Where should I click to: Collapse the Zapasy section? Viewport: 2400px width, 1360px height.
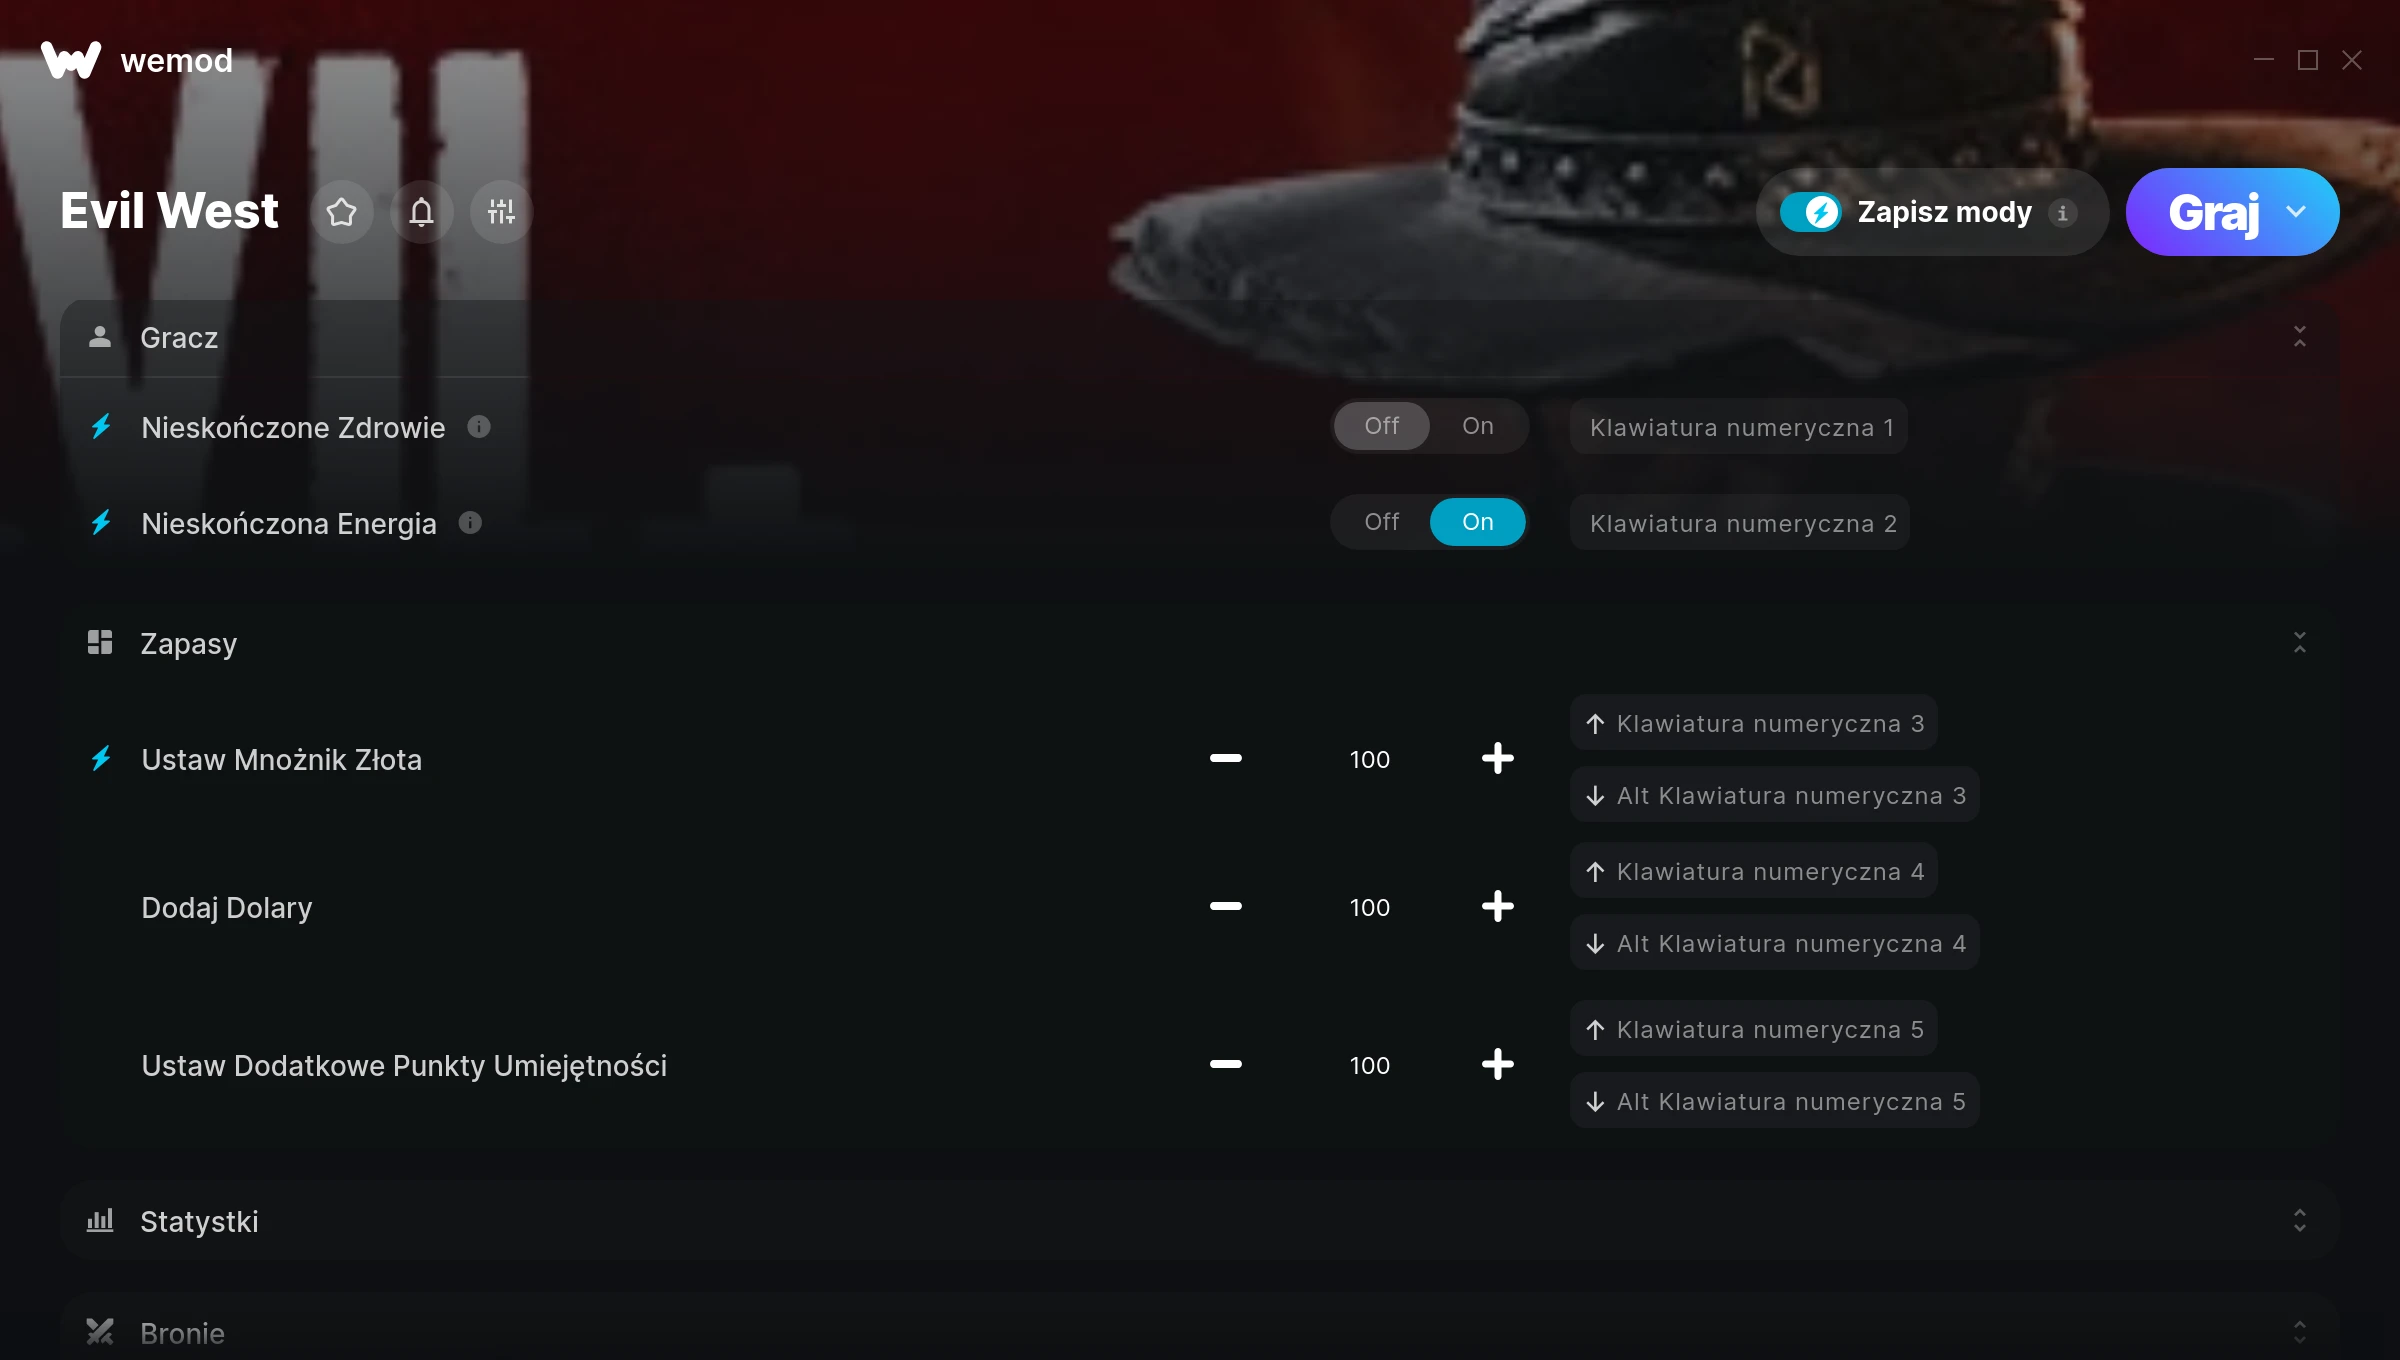(x=2300, y=643)
